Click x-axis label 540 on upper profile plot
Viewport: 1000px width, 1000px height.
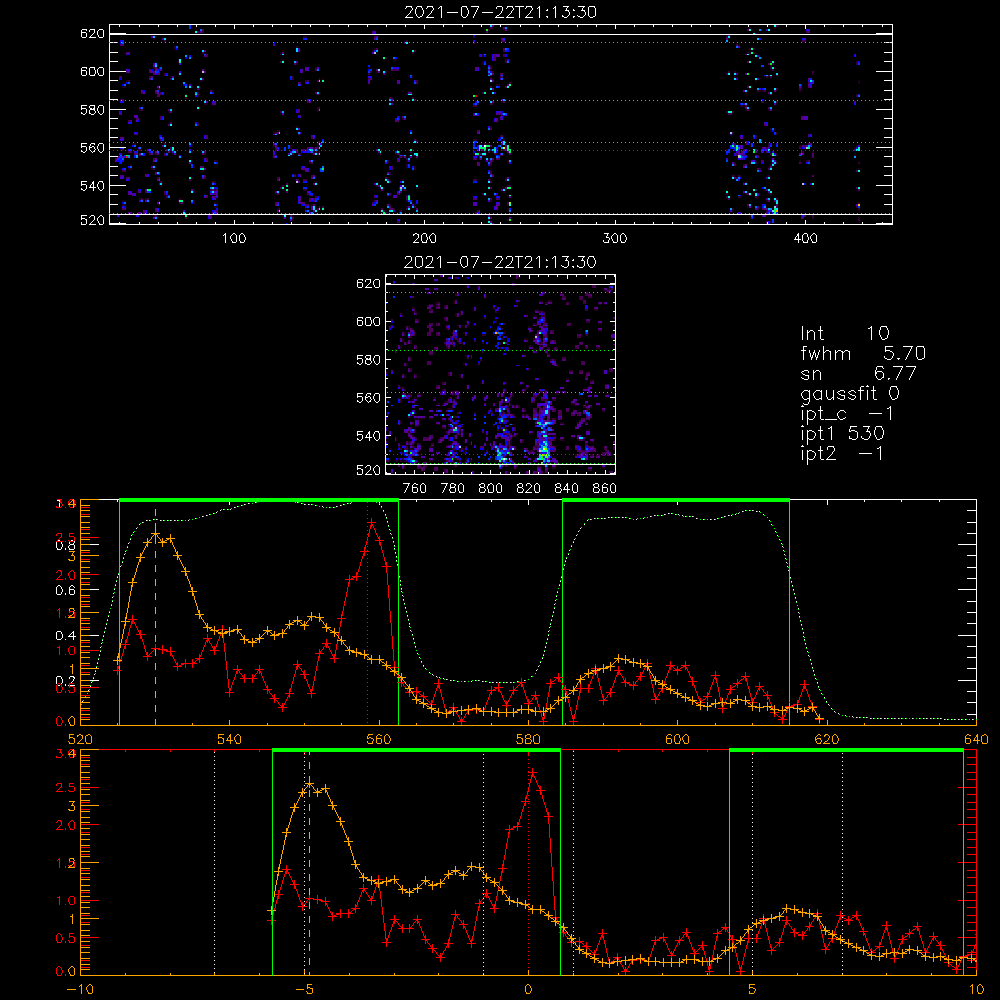pos(230,739)
